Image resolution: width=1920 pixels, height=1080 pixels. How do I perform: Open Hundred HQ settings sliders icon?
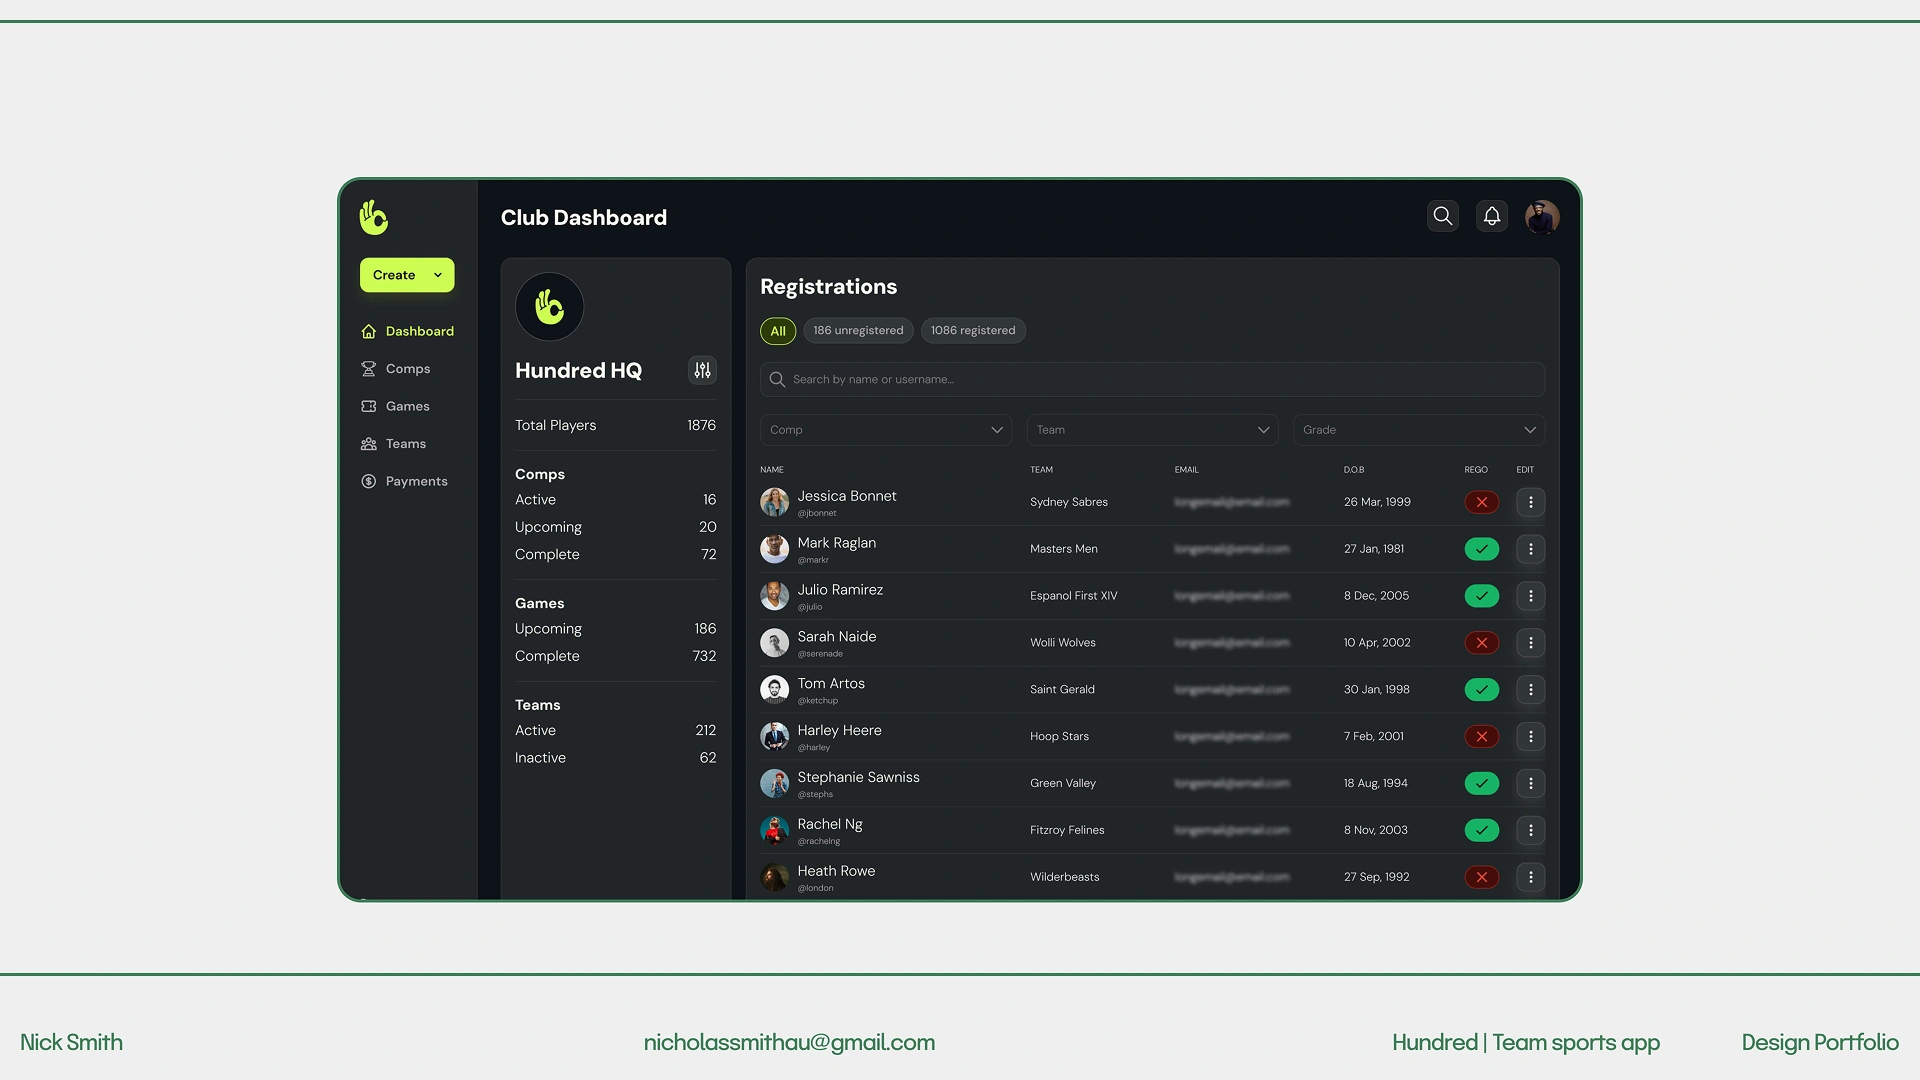[702, 370]
